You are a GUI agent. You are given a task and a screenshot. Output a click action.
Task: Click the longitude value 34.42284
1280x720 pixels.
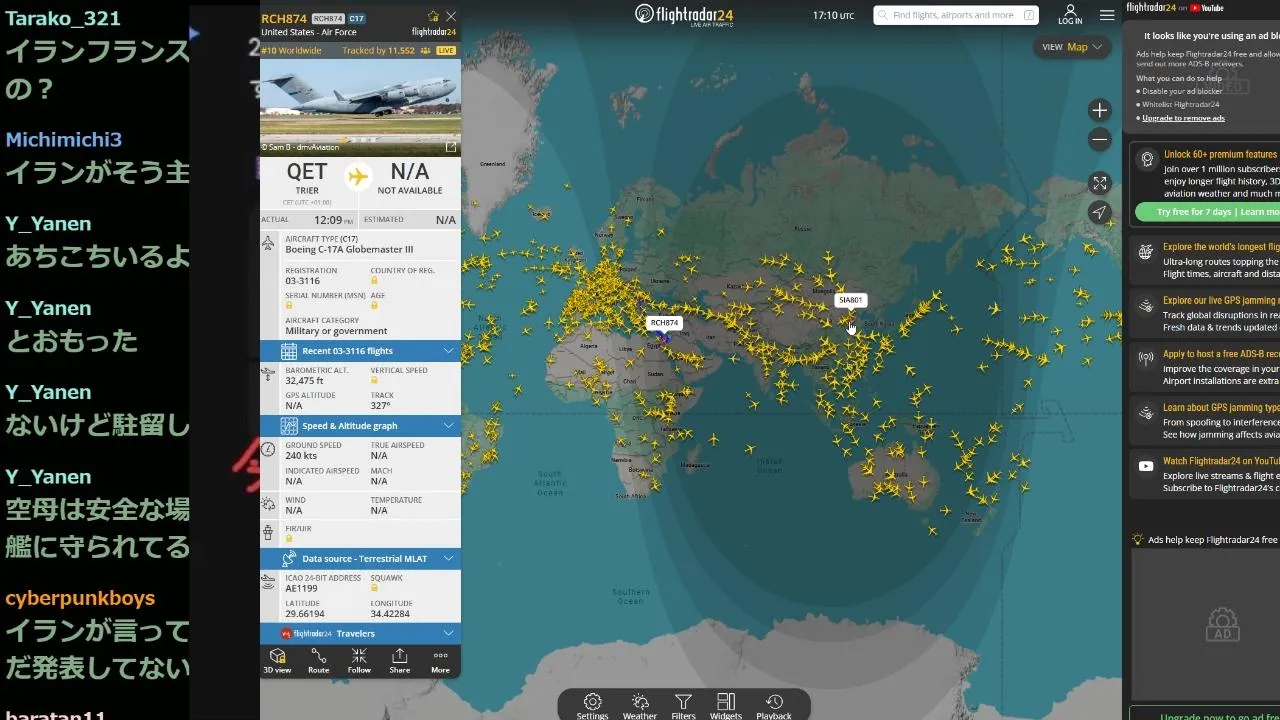(390, 614)
